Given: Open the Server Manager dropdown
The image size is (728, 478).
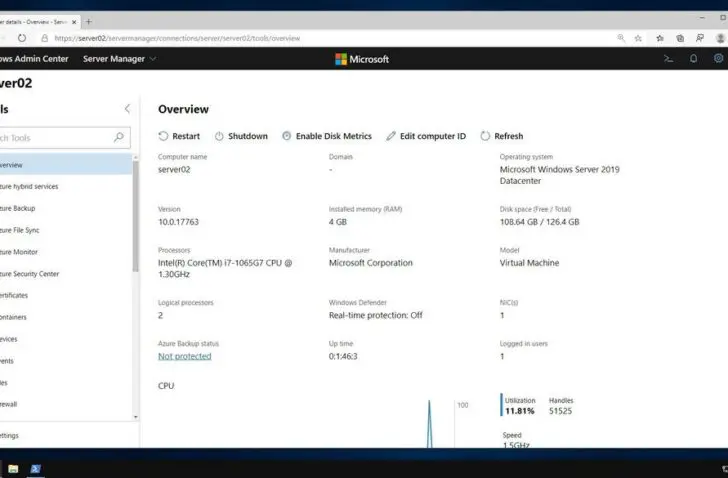Looking at the screenshot, I should pos(119,59).
